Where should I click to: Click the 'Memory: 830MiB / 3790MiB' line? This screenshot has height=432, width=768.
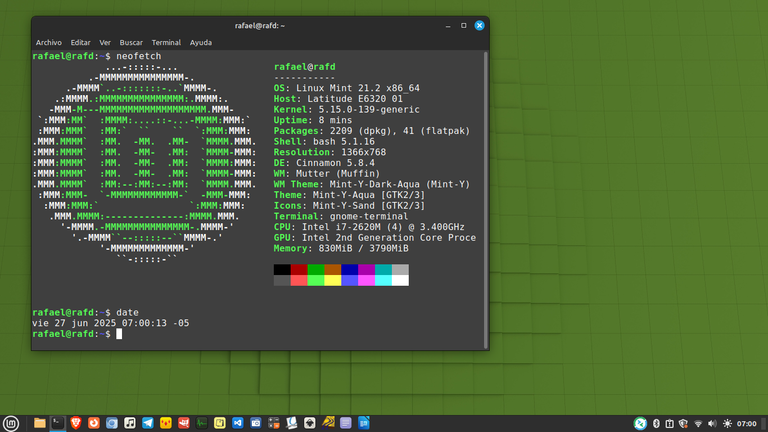(341, 249)
